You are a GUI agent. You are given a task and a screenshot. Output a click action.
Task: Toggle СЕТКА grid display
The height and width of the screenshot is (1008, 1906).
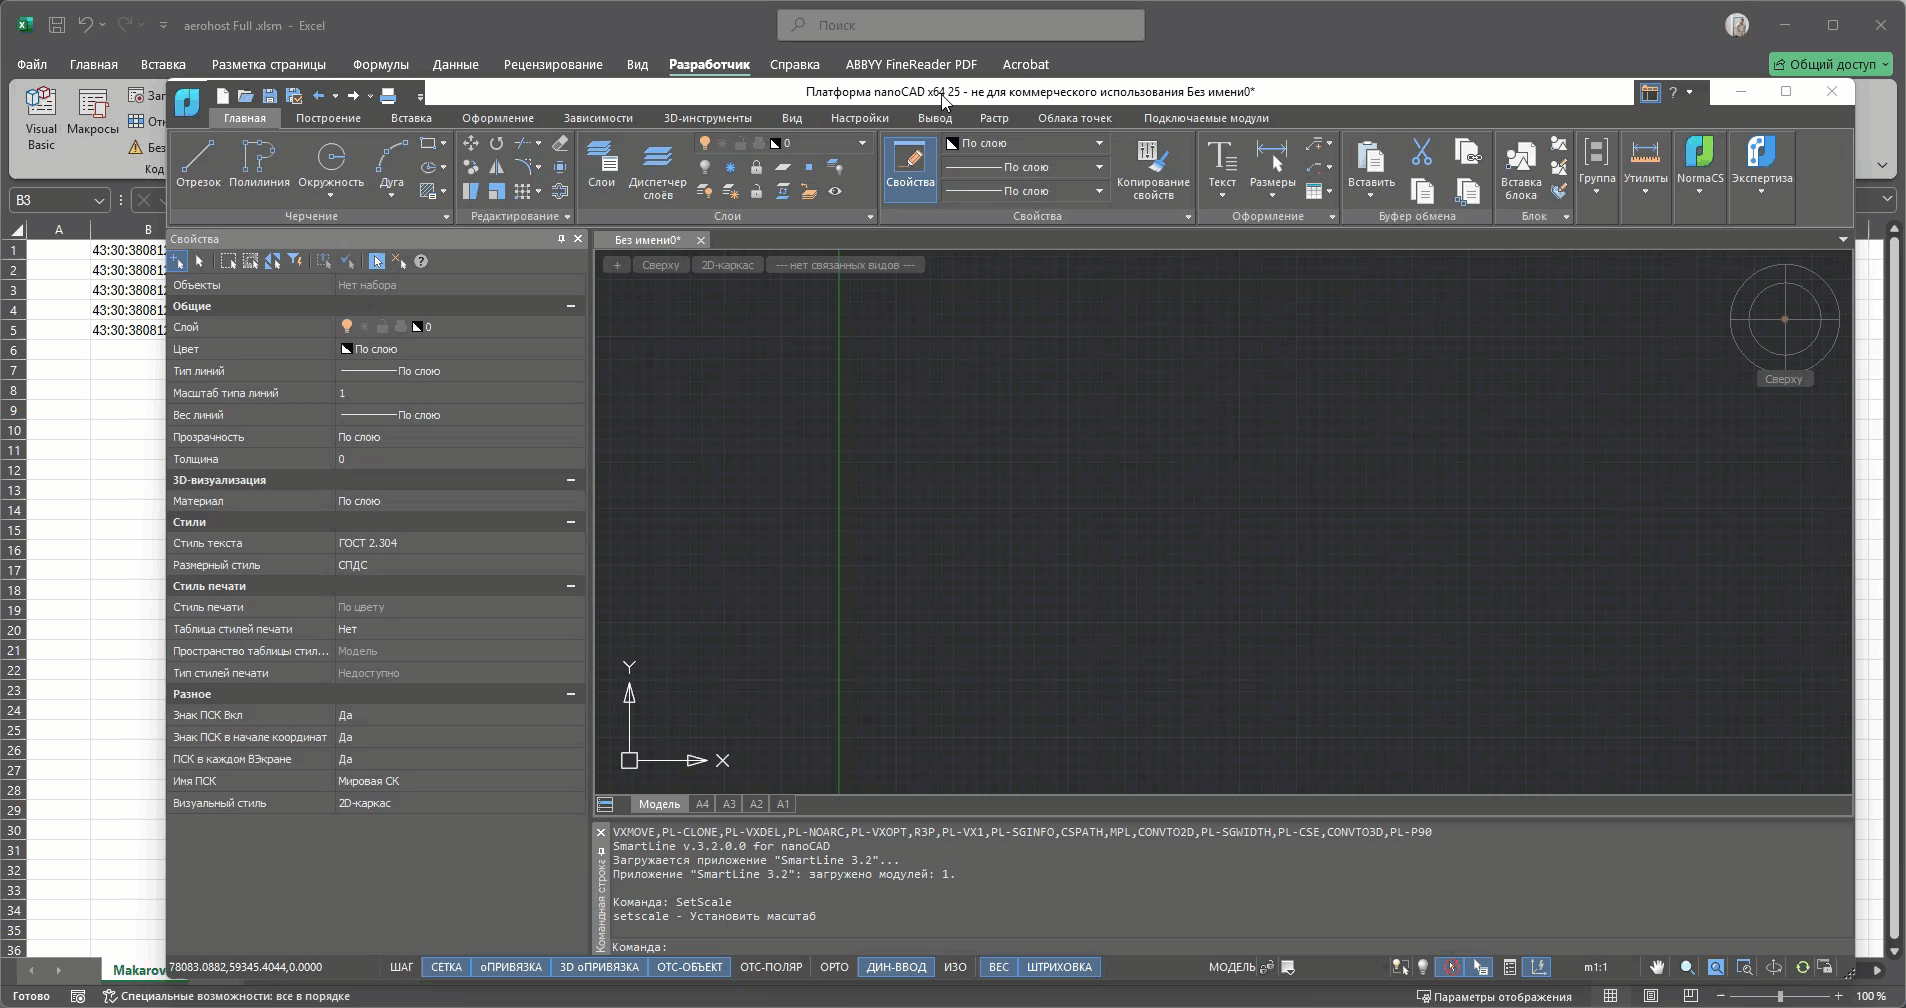tap(447, 967)
